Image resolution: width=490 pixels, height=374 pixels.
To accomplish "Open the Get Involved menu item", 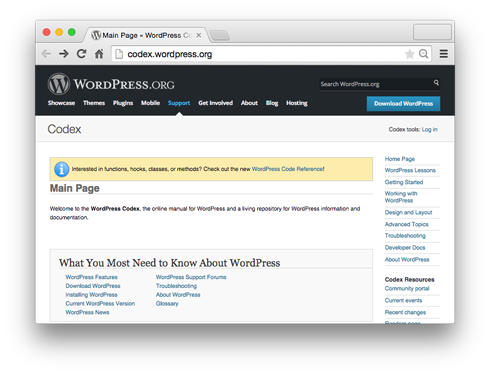I will (216, 103).
